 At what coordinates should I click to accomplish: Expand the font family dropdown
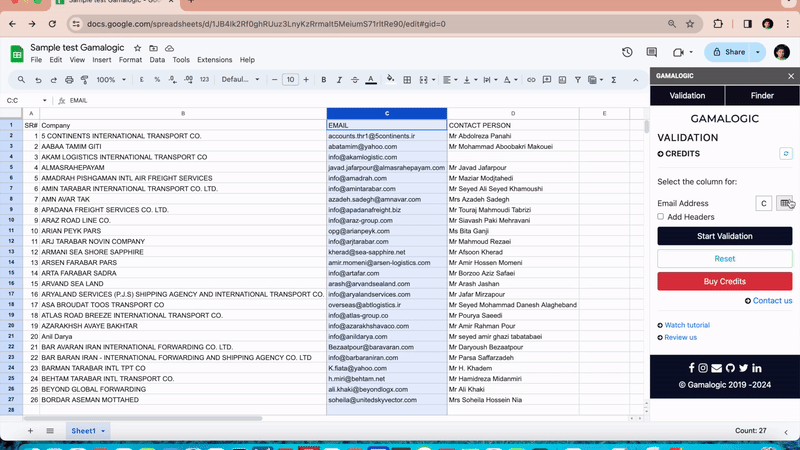240,79
